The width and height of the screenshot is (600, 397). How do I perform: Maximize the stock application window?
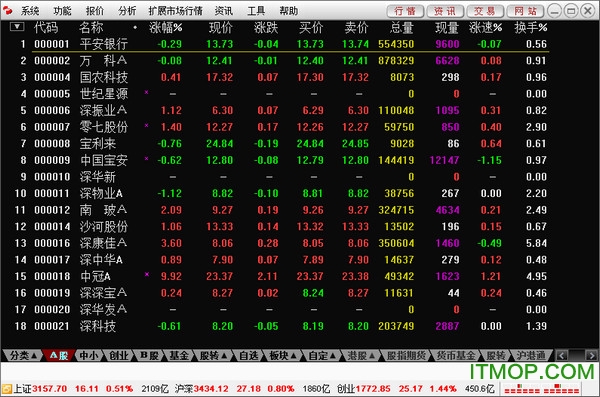571,11
